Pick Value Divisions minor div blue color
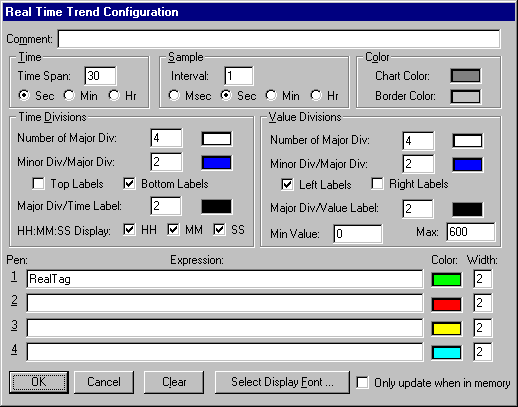This screenshot has width=518, height=407. [x=467, y=165]
